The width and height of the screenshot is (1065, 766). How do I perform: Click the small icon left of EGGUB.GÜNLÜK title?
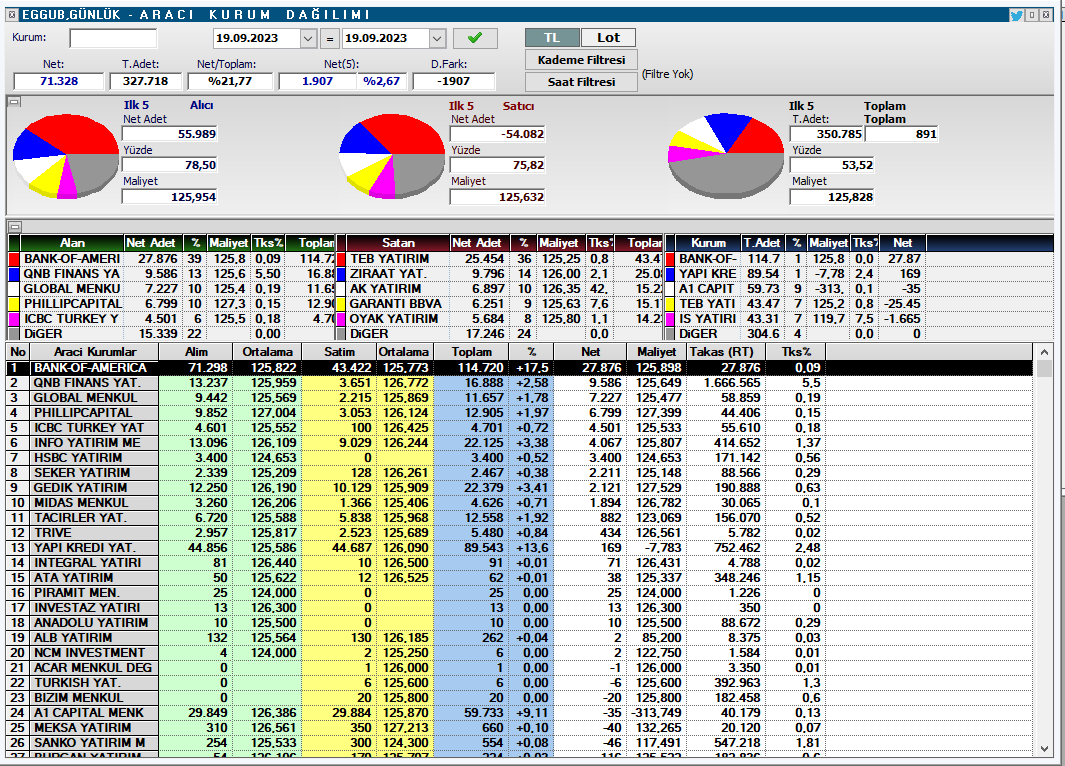click(x=12, y=14)
